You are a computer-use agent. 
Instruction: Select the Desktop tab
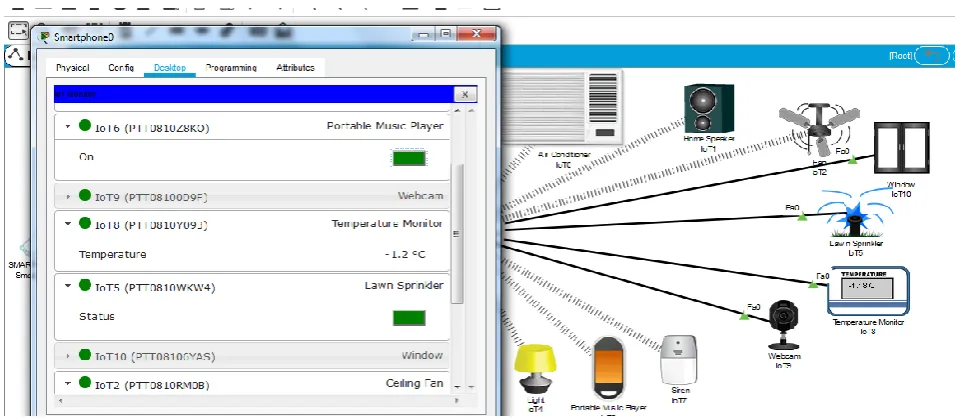tap(170, 68)
